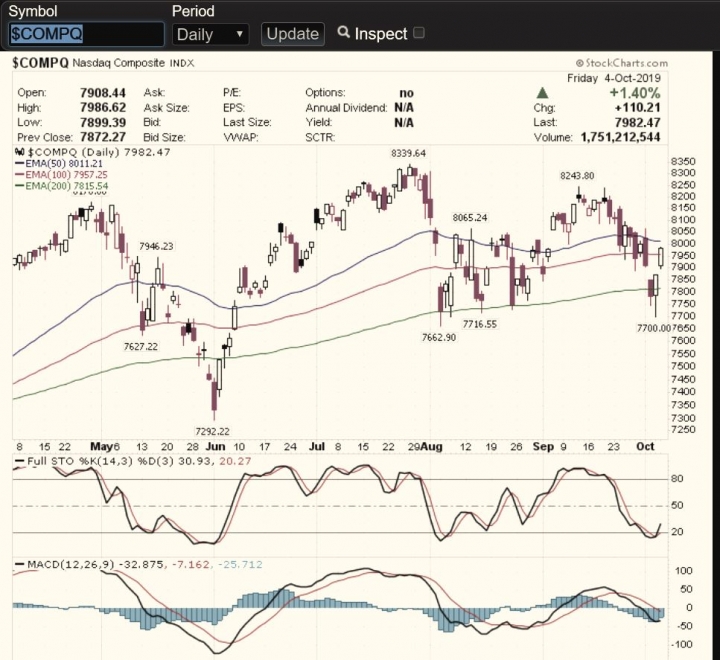This screenshot has width=720, height=660.
Task: Click the 8243.80 price label
Action: click(x=577, y=175)
